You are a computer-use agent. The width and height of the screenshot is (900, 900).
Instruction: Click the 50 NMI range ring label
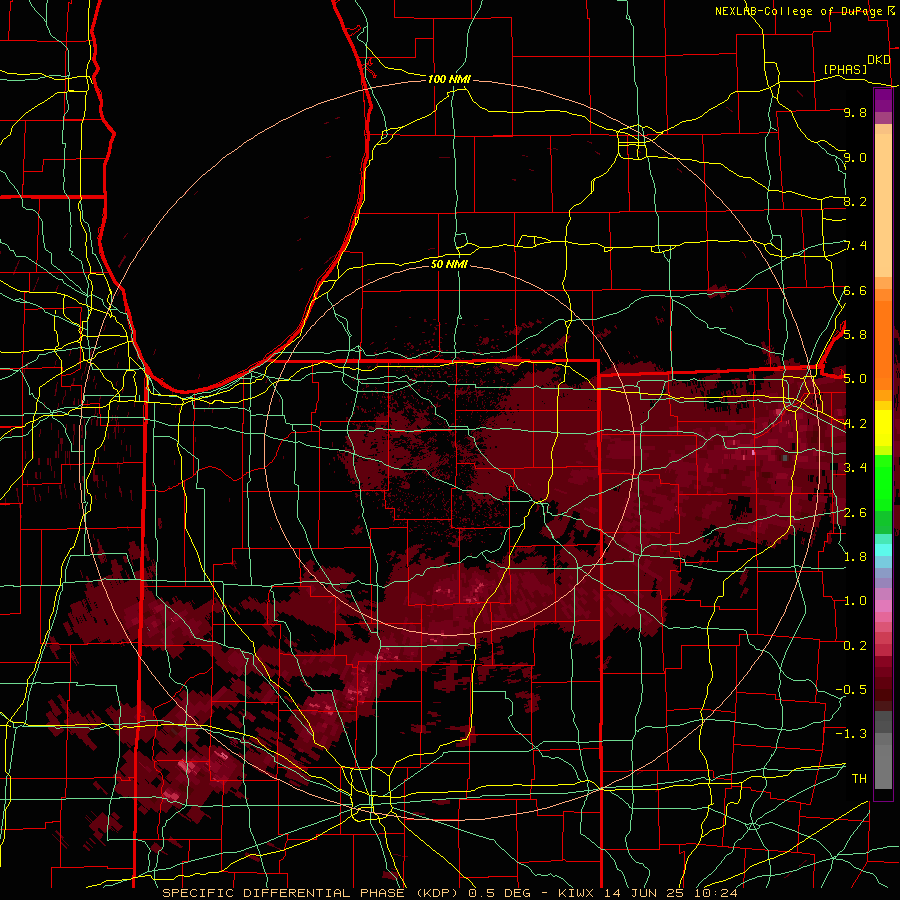(x=449, y=264)
